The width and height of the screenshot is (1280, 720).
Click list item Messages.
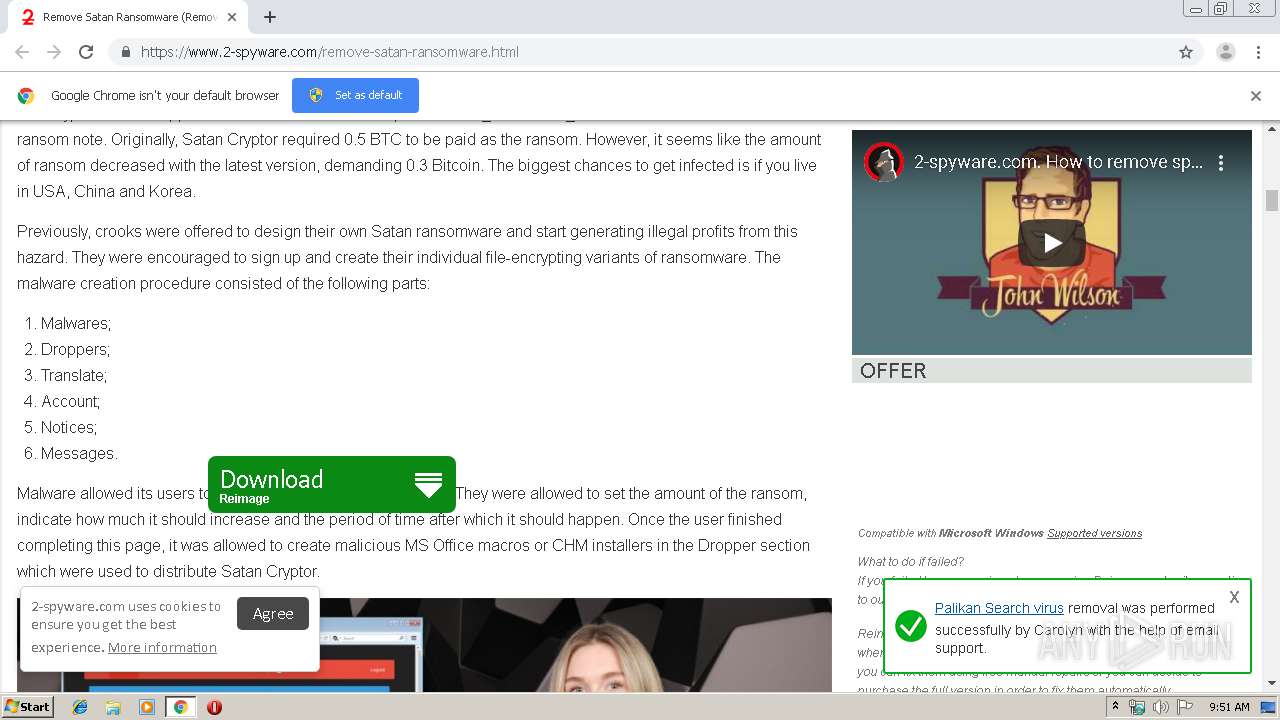79,453
